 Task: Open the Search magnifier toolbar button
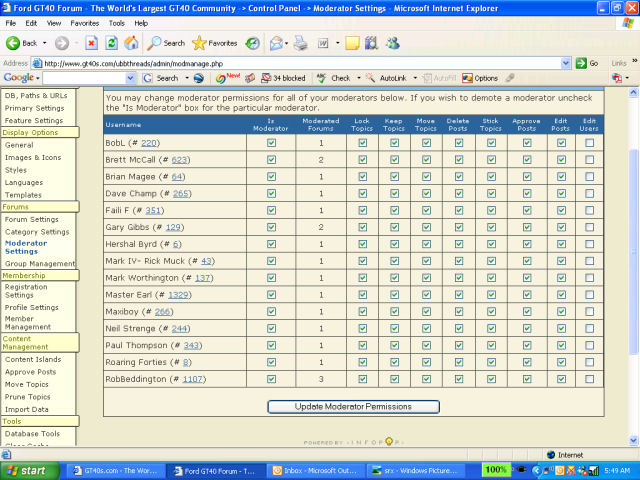(166, 43)
